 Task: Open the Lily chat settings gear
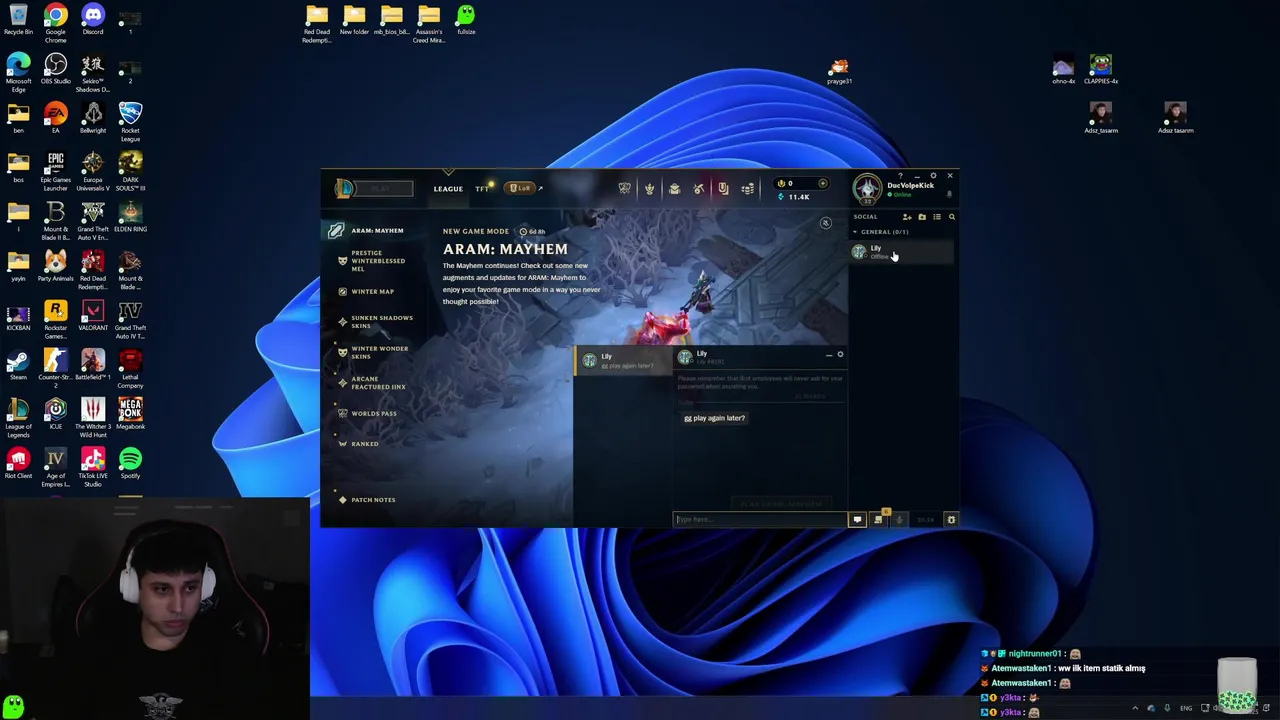840,355
